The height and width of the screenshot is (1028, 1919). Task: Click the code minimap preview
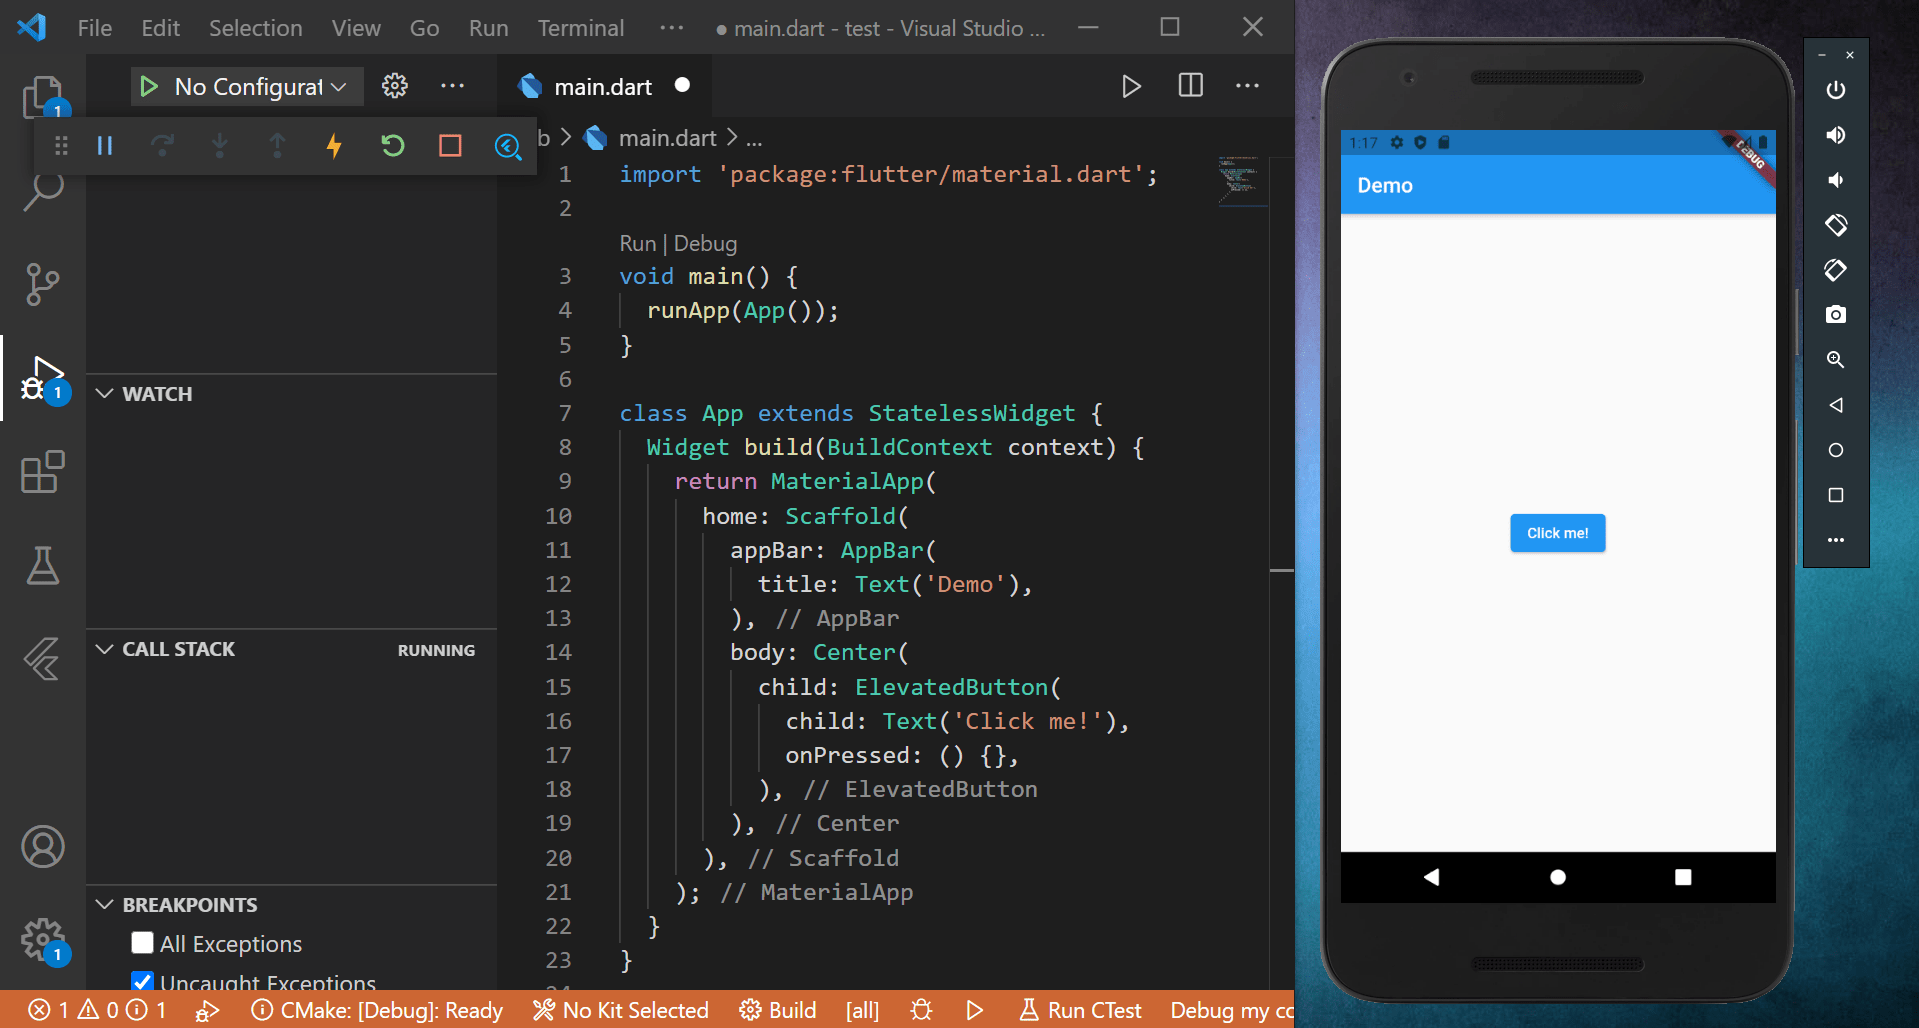click(1240, 180)
